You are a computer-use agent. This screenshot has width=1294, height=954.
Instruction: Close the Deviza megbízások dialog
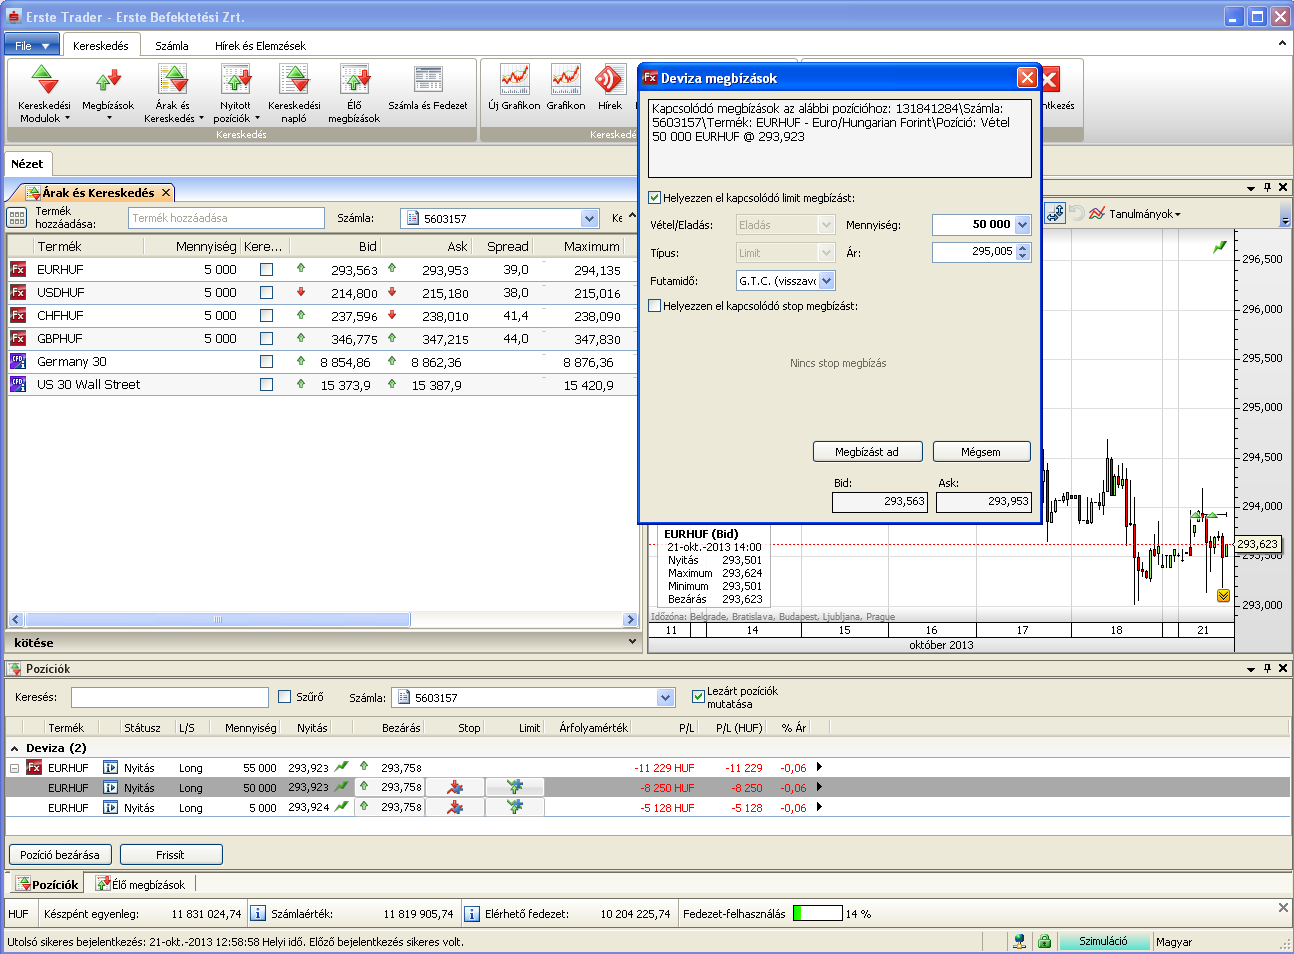(x=1027, y=78)
